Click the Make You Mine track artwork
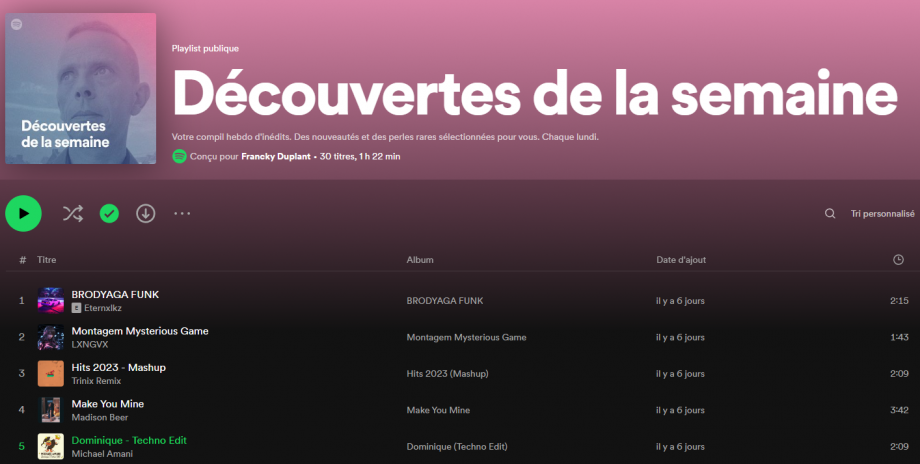920x464 pixels. click(x=50, y=410)
